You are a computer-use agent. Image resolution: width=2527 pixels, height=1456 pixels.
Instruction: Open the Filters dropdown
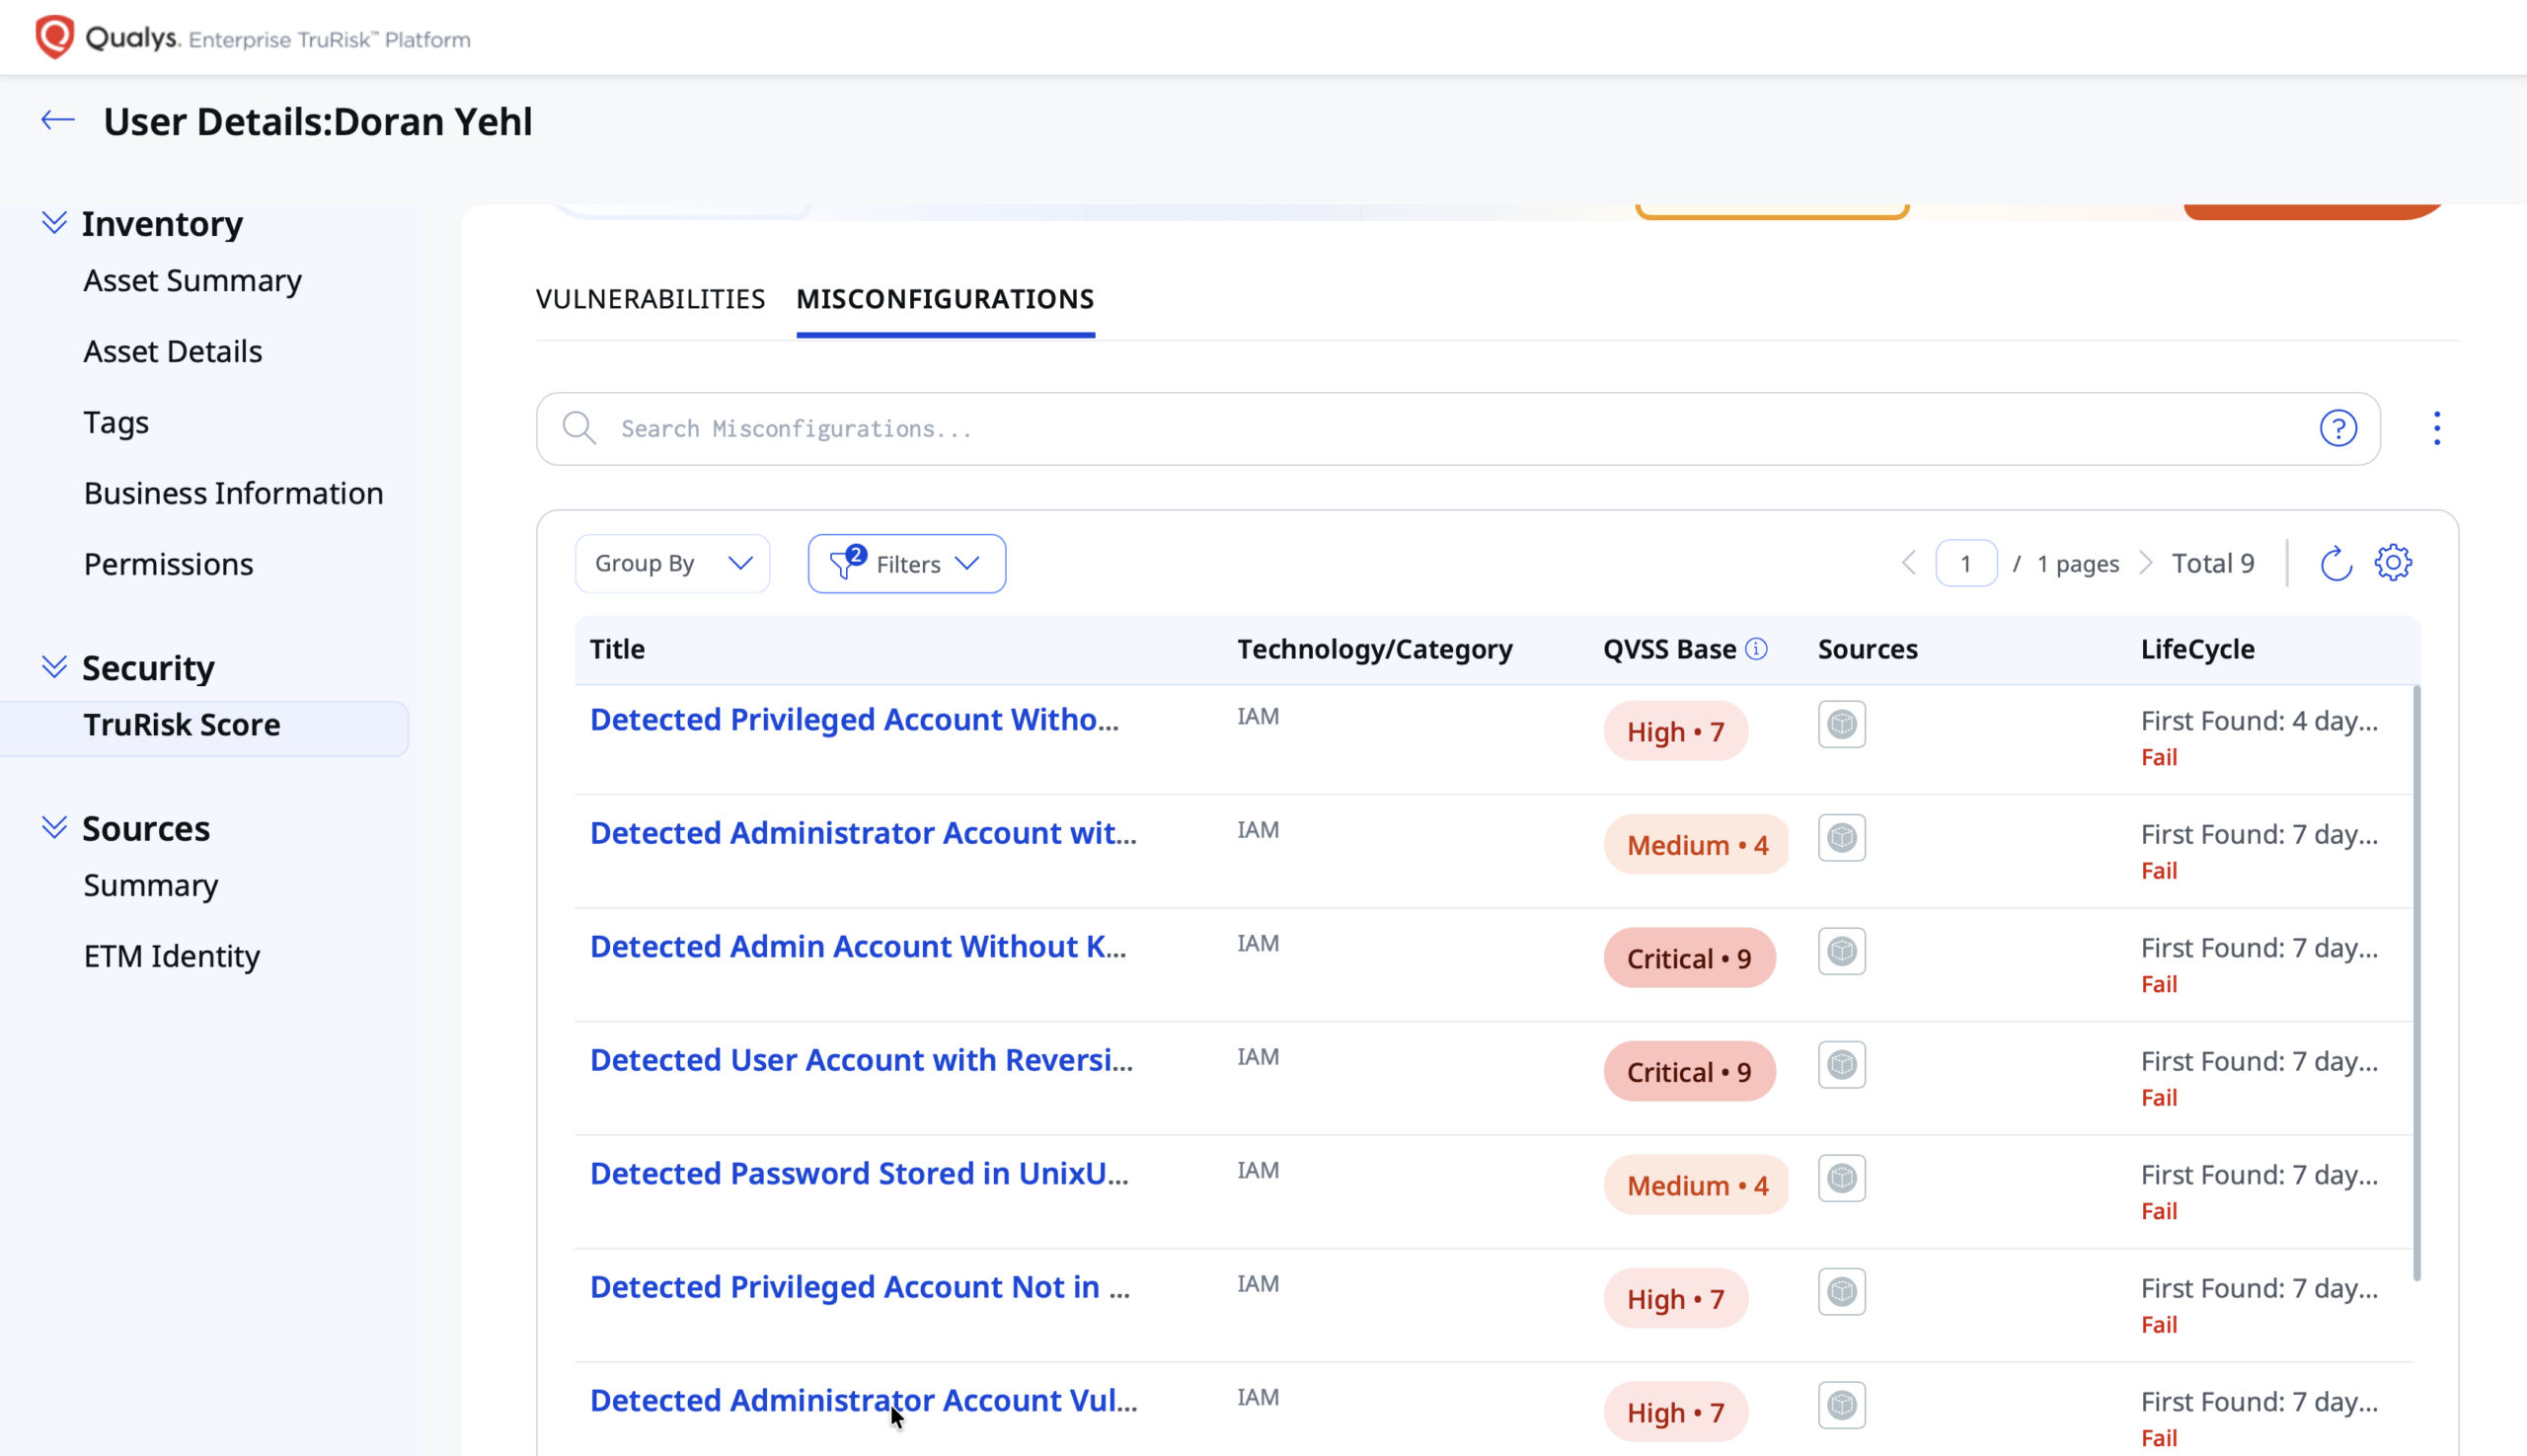(x=907, y=563)
